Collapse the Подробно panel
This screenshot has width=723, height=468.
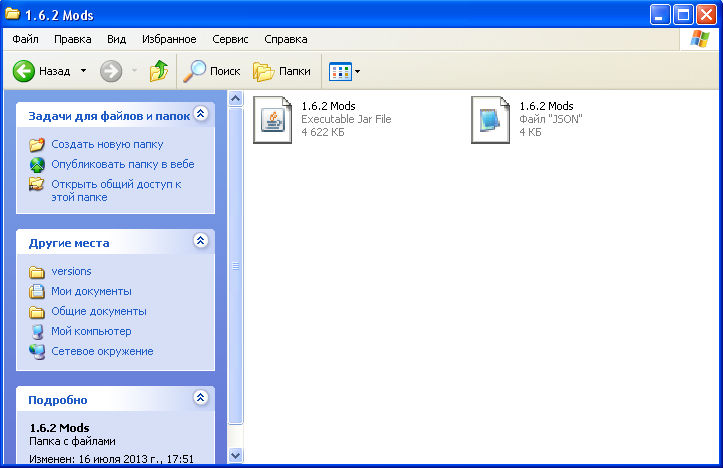coord(201,397)
